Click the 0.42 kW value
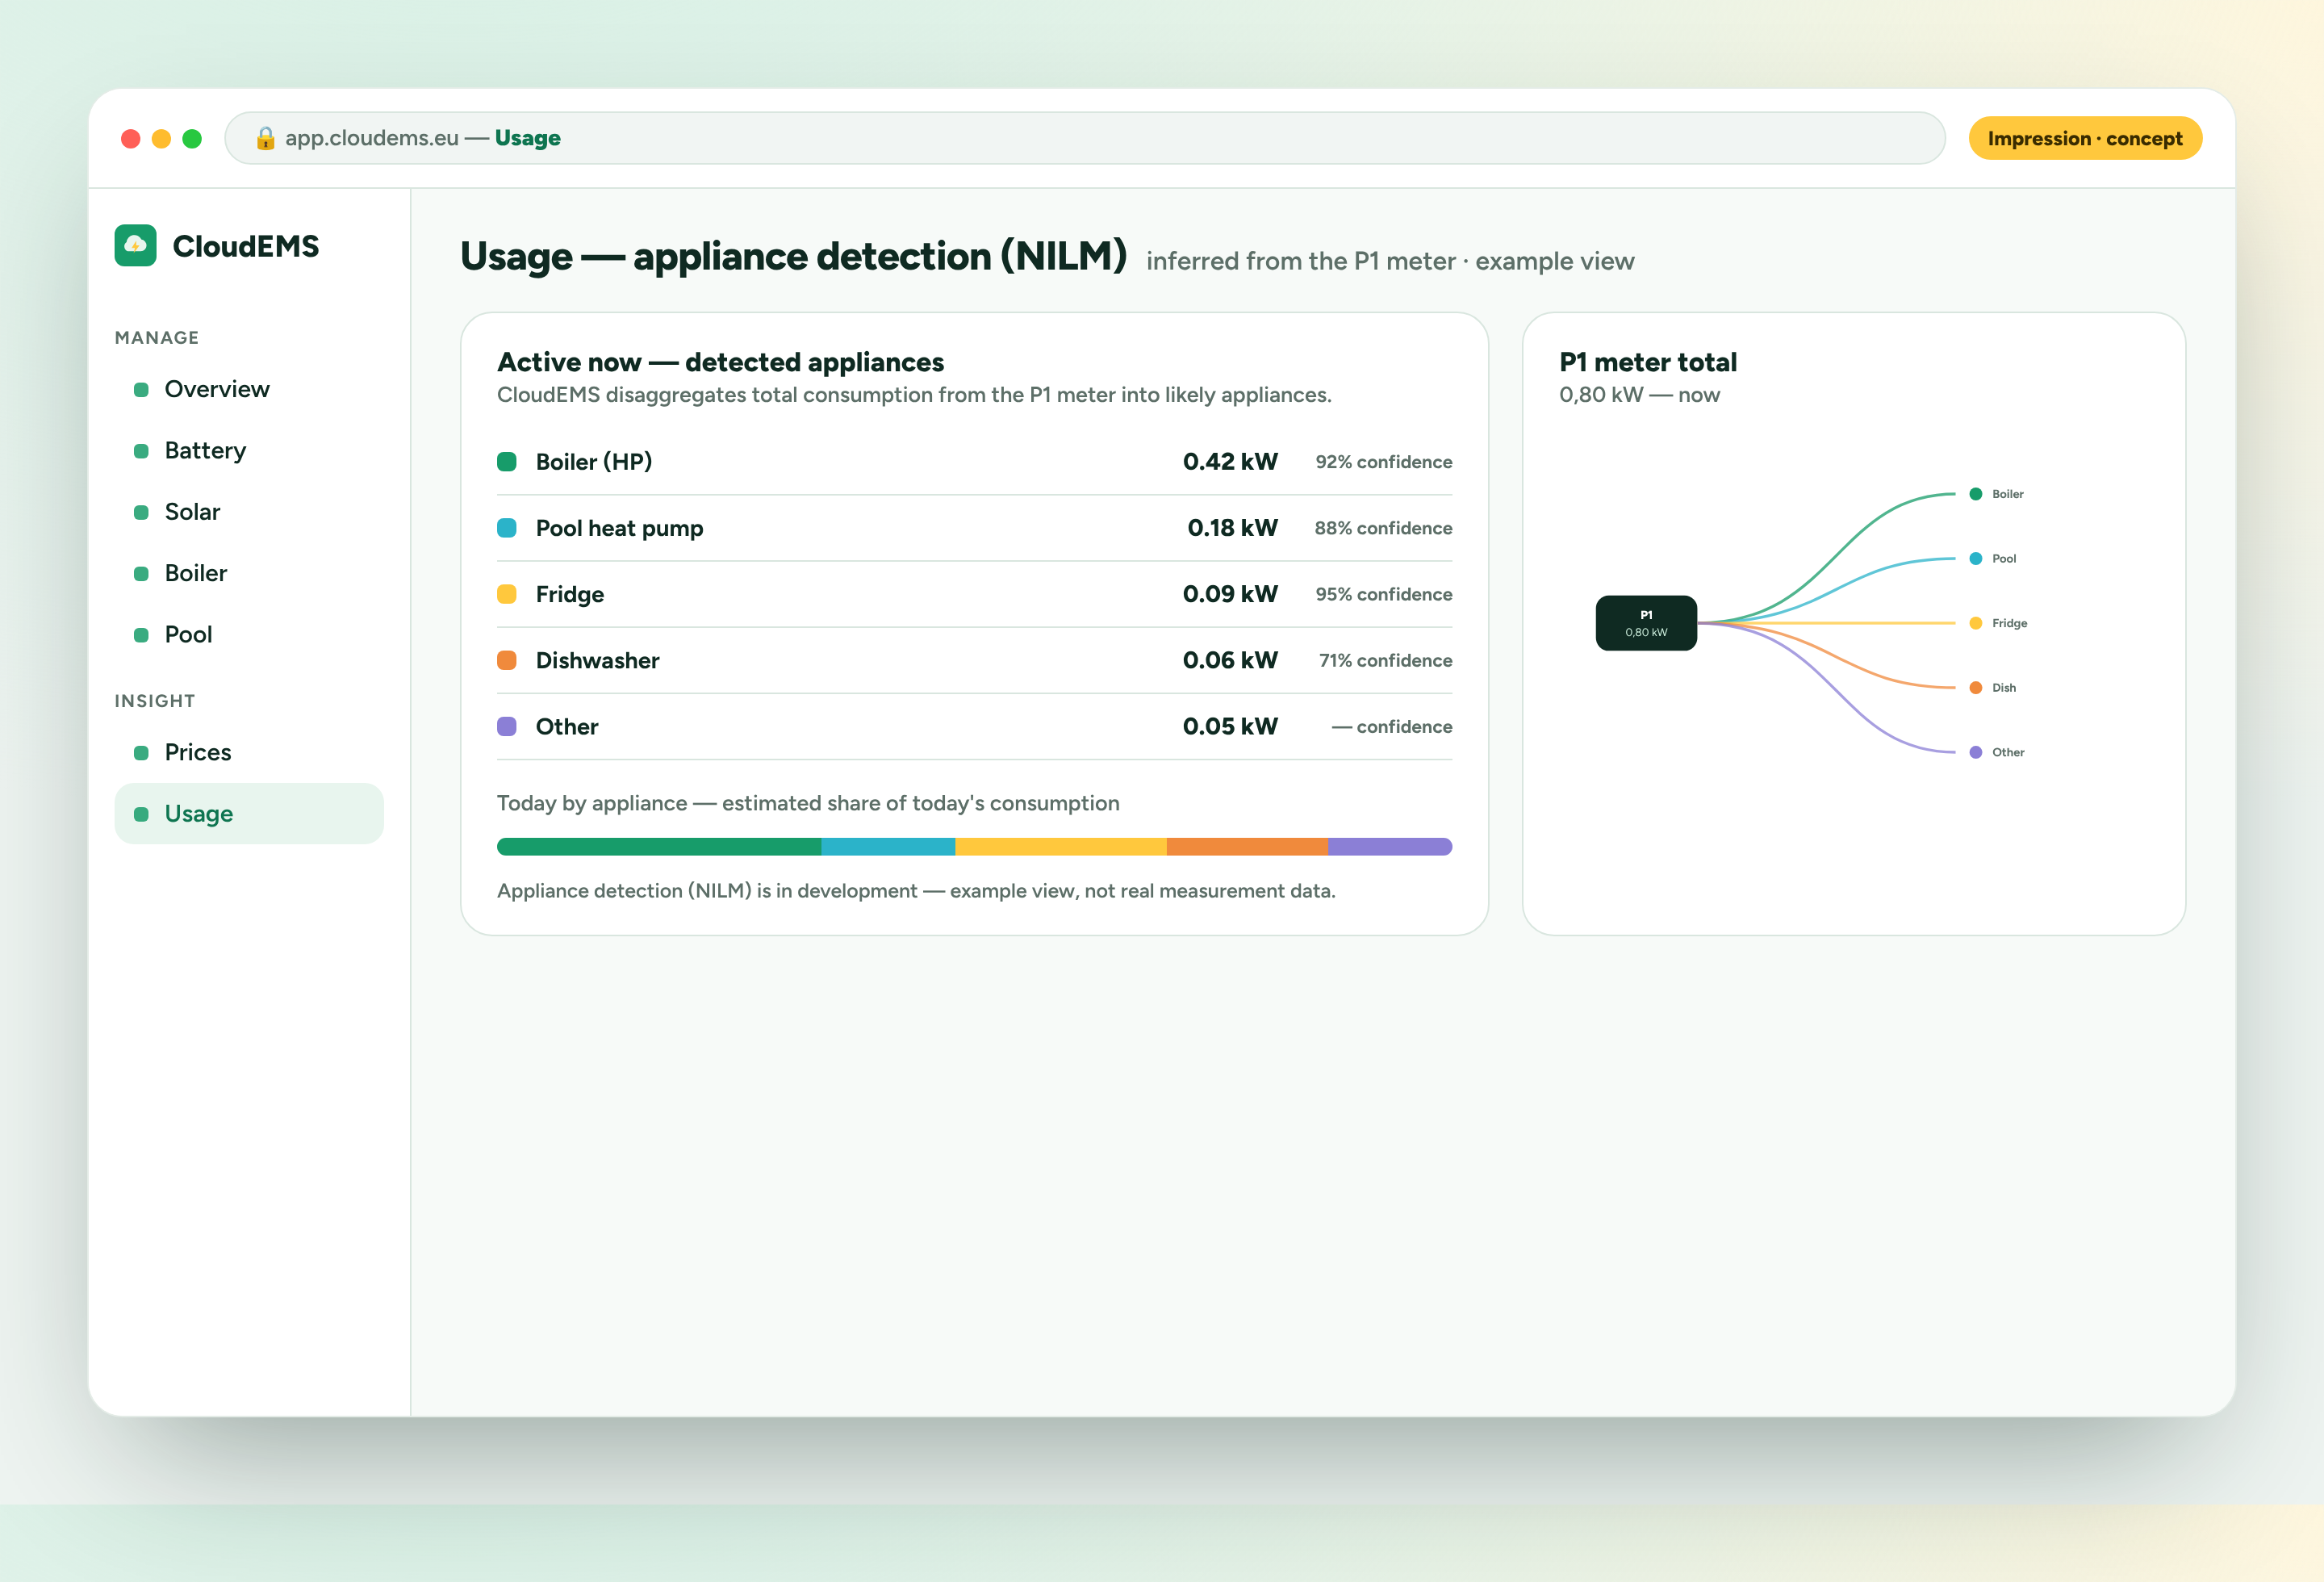The image size is (2324, 1582). 1230,462
